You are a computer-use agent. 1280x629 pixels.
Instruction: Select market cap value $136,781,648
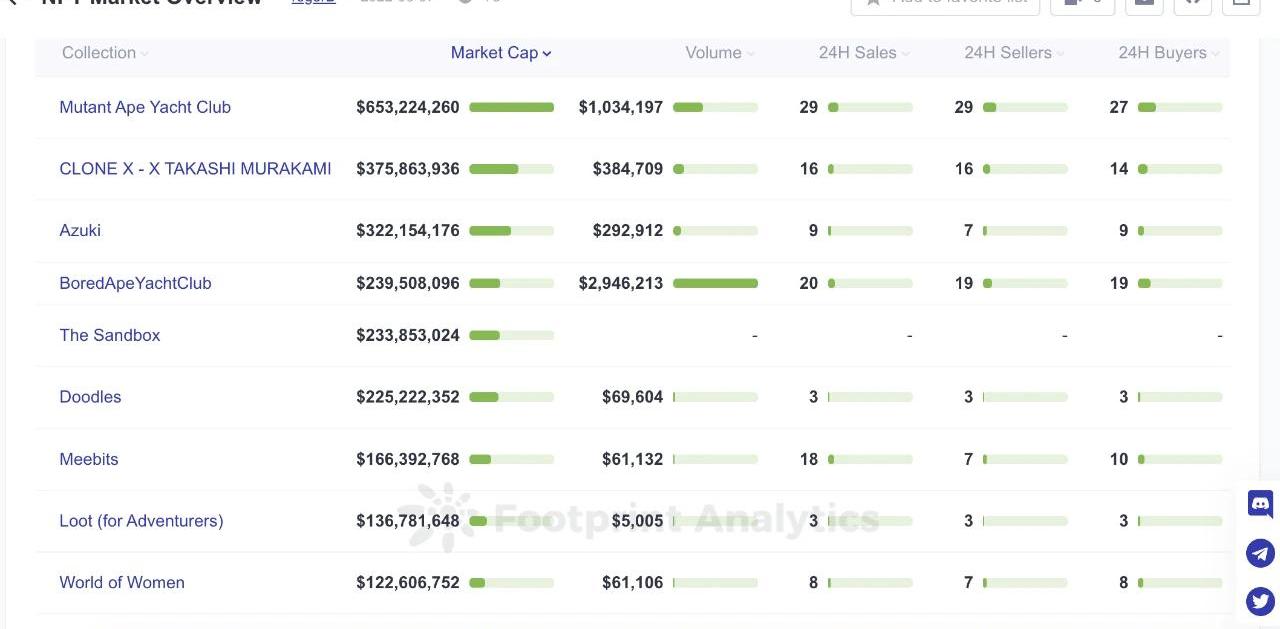click(408, 521)
